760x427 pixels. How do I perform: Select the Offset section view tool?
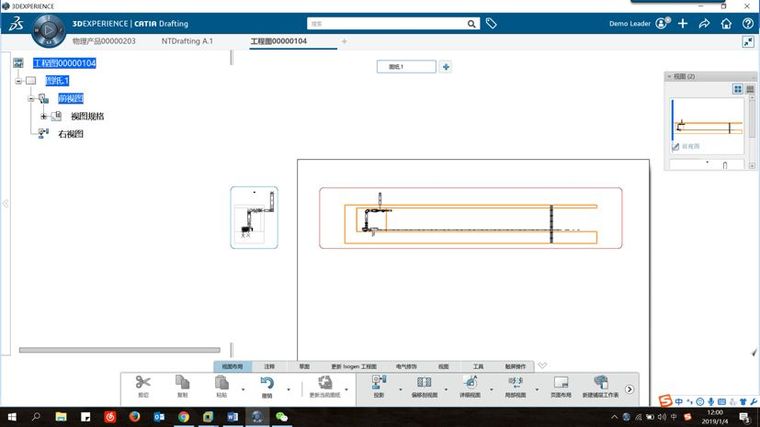(424, 387)
